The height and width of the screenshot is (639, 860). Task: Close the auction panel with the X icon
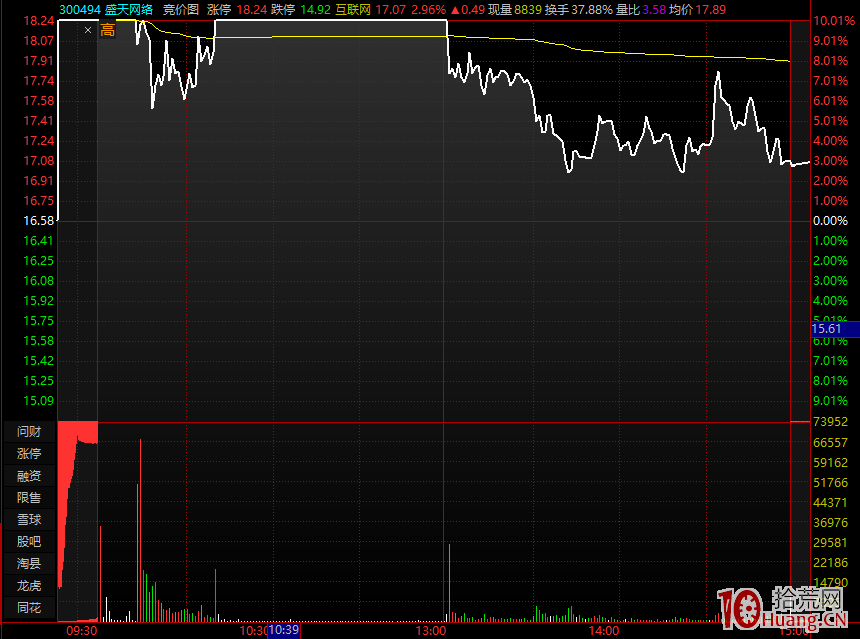point(88,30)
